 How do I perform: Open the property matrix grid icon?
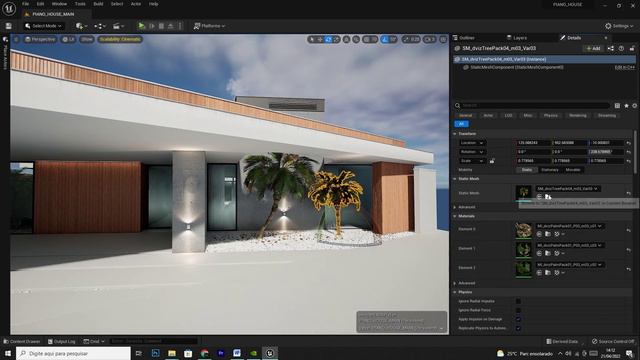[617, 105]
